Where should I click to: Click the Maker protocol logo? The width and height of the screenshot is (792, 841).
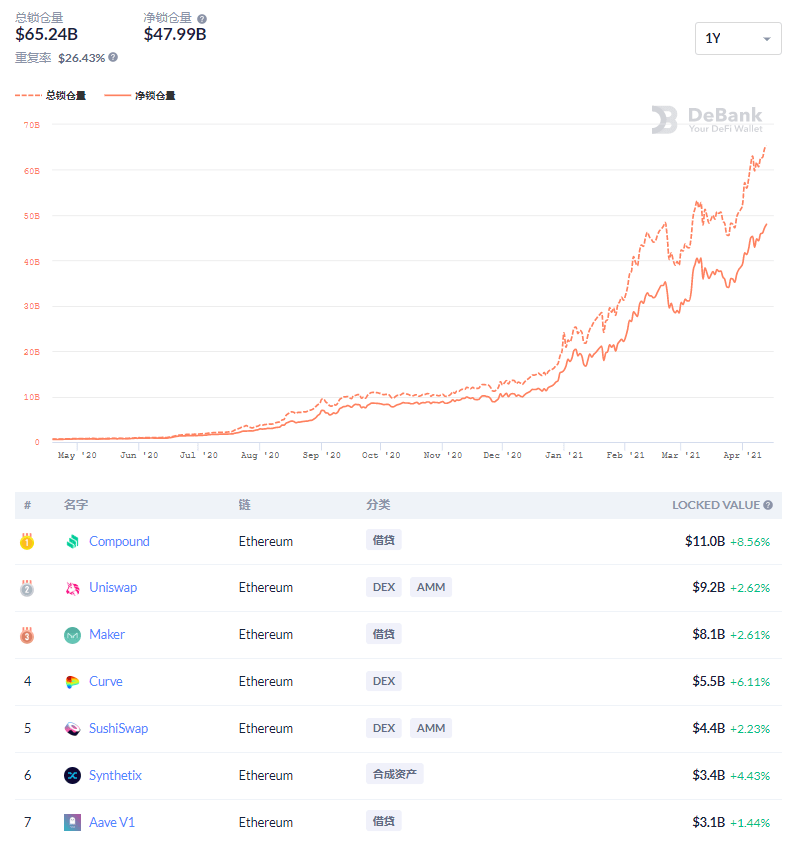coord(72,635)
